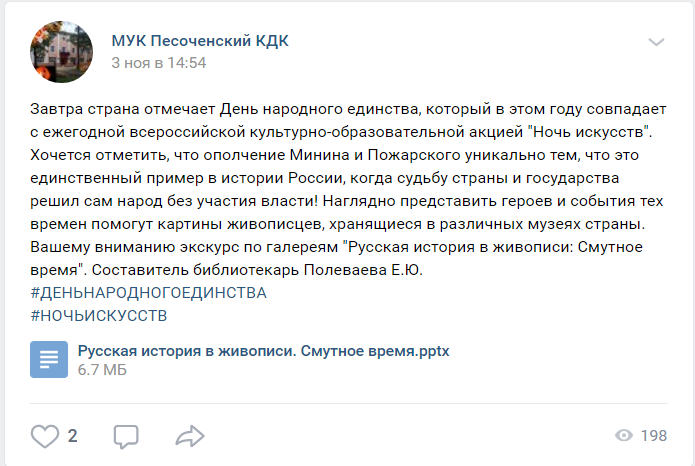Click the name Полеваева Е.Ю. in the text
This screenshot has height=466, width=695.
(363, 270)
